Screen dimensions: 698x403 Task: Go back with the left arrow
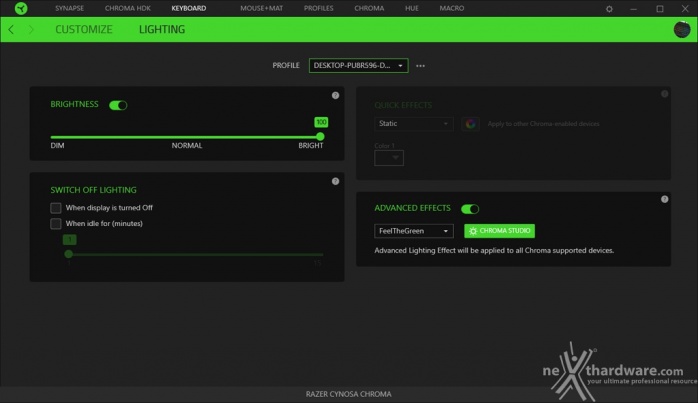pyautogui.click(x=11, y=29)
